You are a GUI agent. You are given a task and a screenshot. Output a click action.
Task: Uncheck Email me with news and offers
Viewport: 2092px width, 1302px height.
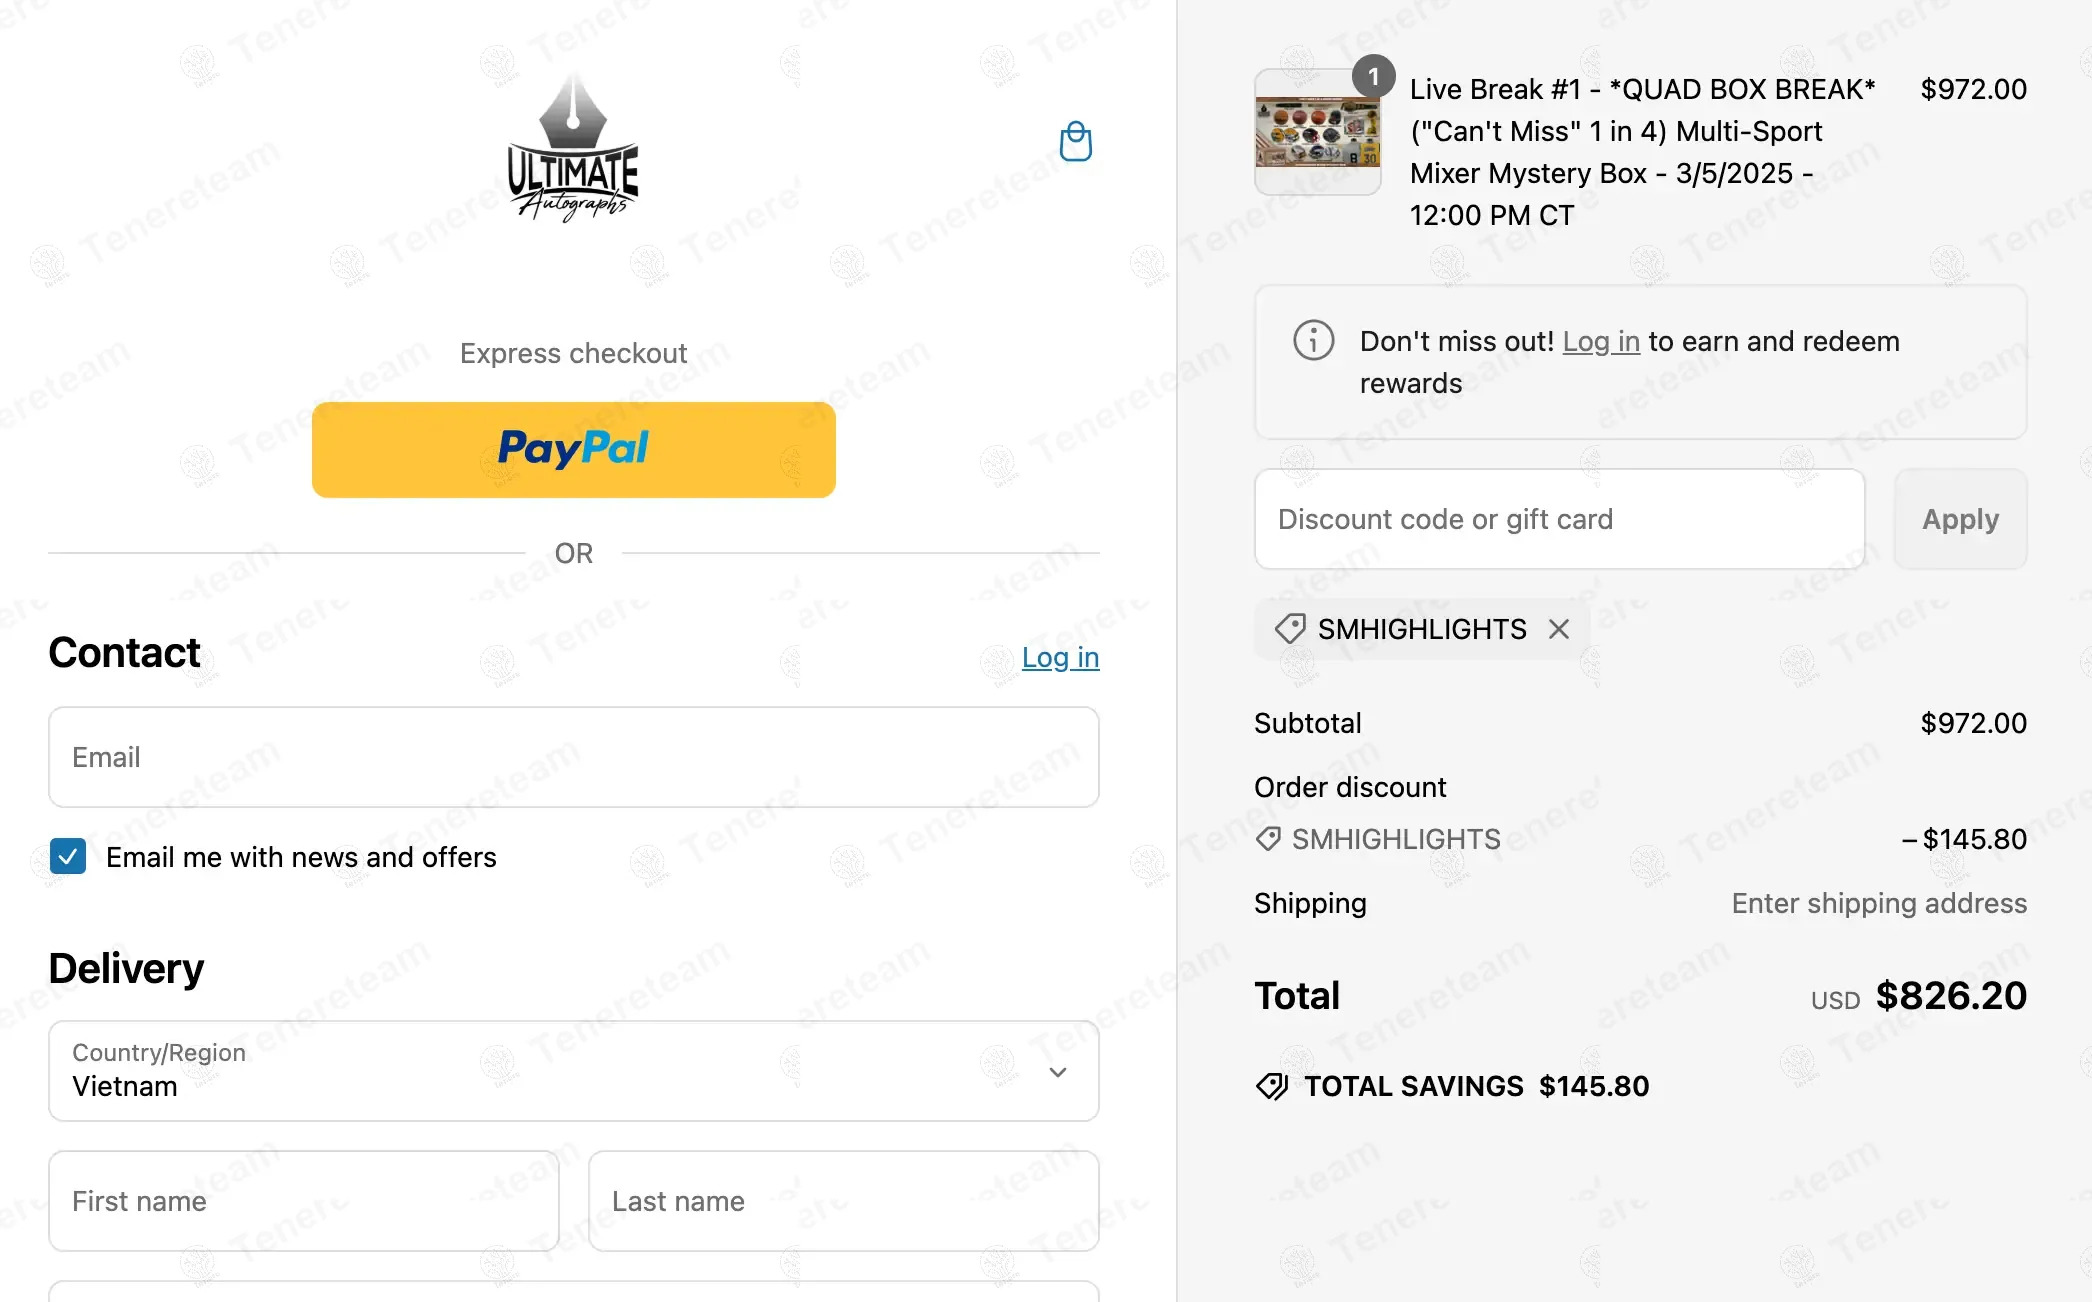pyautogui.click(x=68, y=857)
